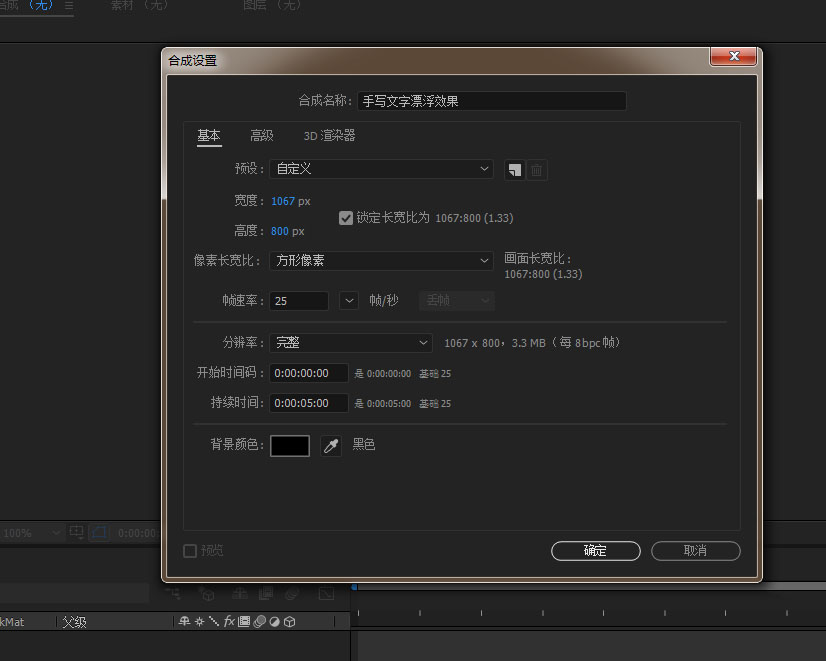Open the frame rate preset arrow dropdown
The width and height of the screenshot is (826, 661).
pos(349,301)
